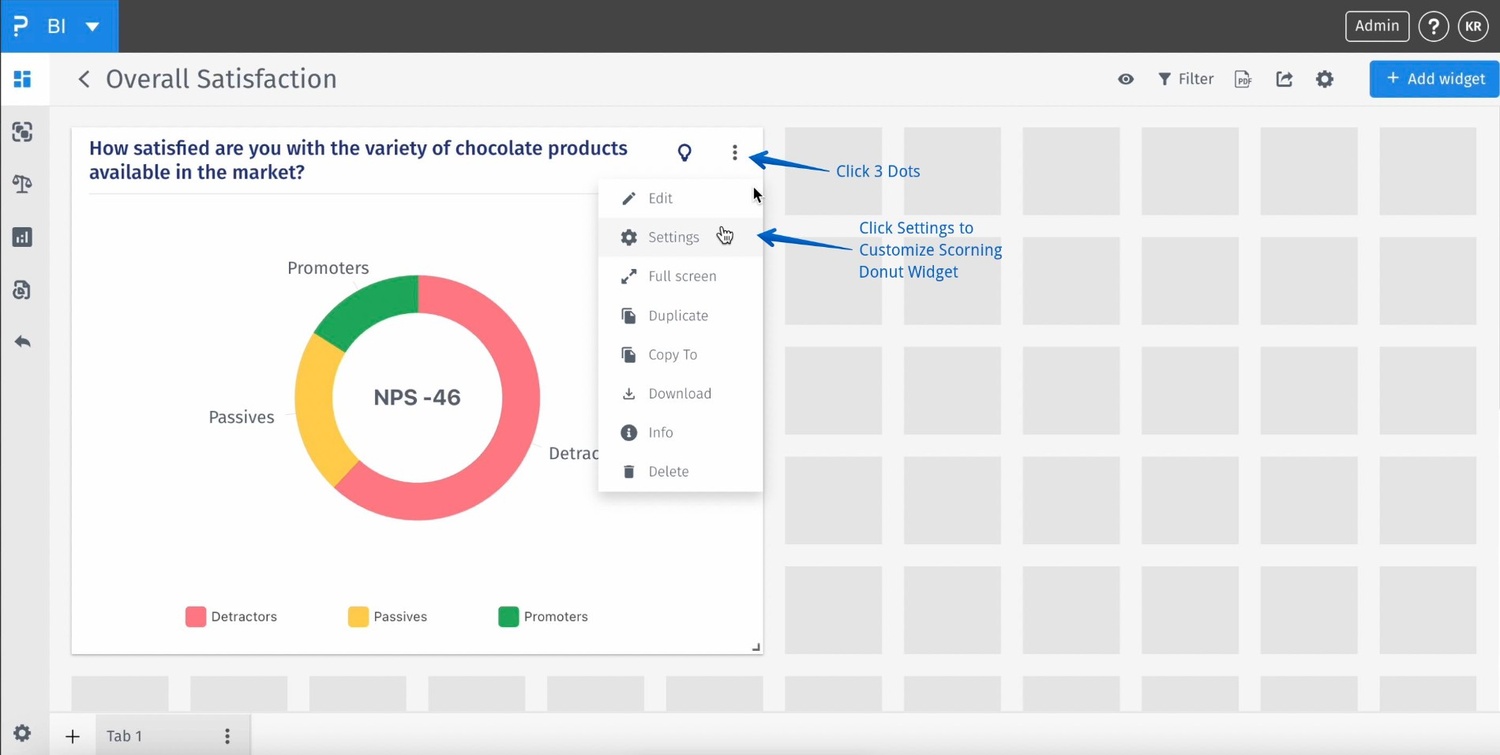Click the Filter button

tap(1186, 79)
